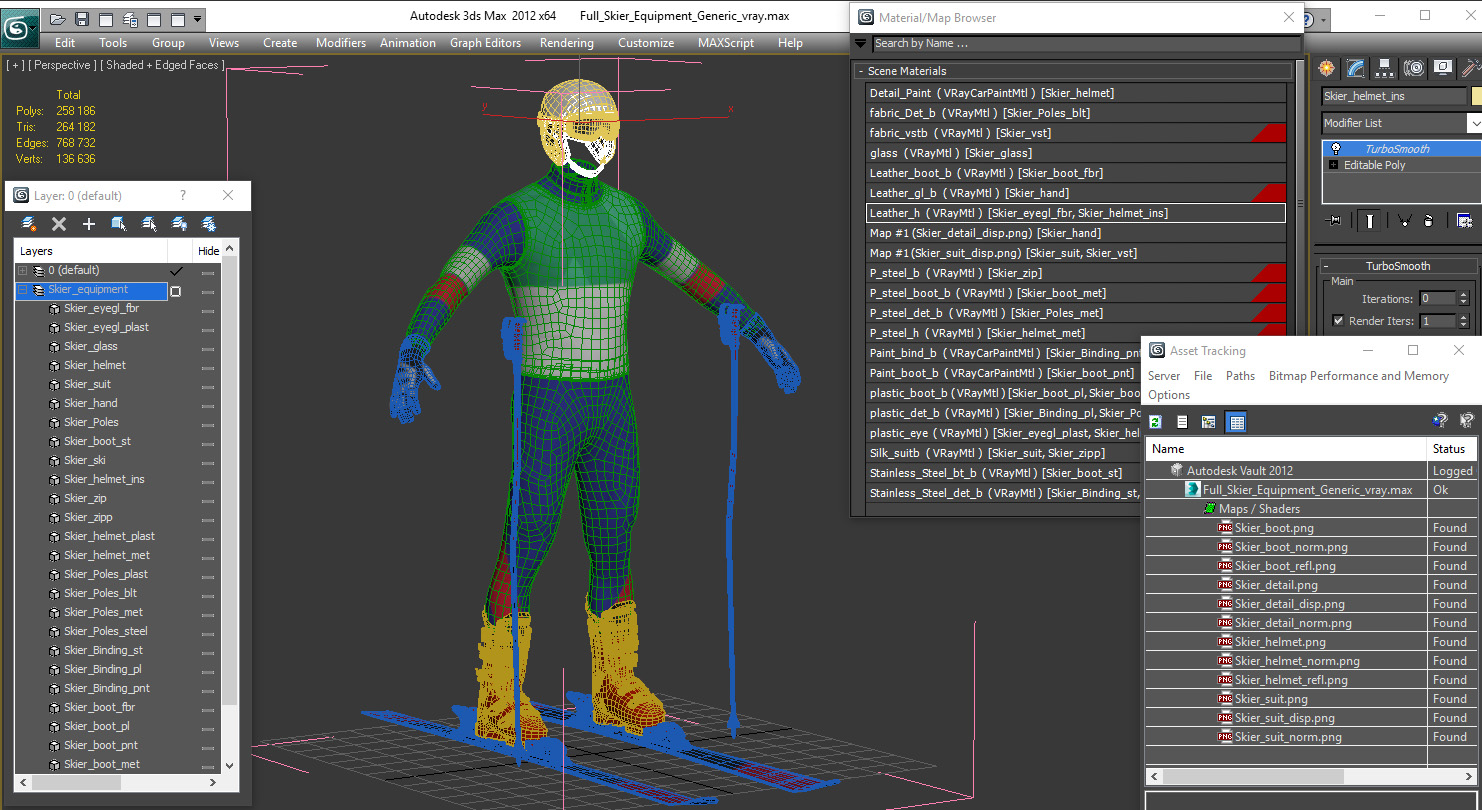This screenshot has width=1482, height=810.
Task: Click Pin Stack icon below modifier stack
Action: [x=1333, y=221]
